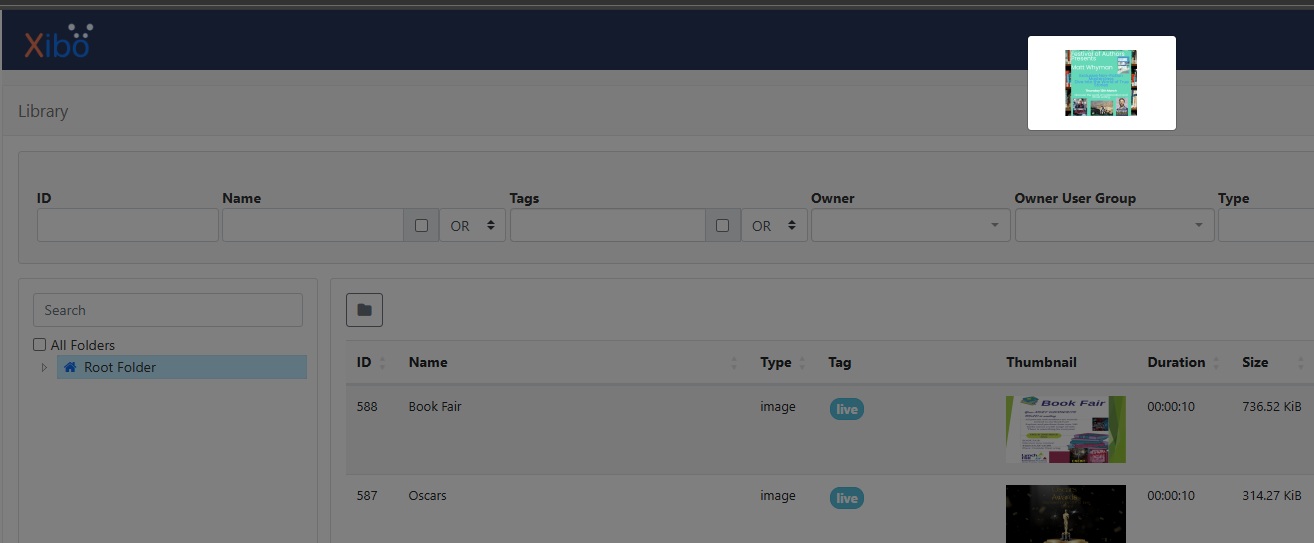Click the Xibo logo in the header

point(58,43)
